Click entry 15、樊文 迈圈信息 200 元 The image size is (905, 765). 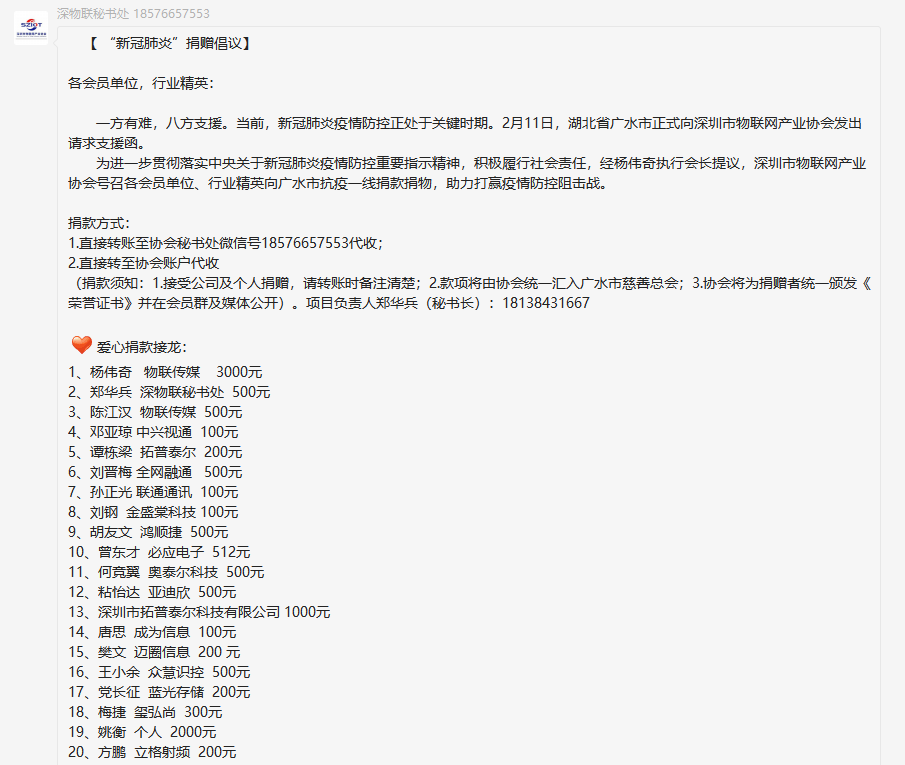(154, 652)
